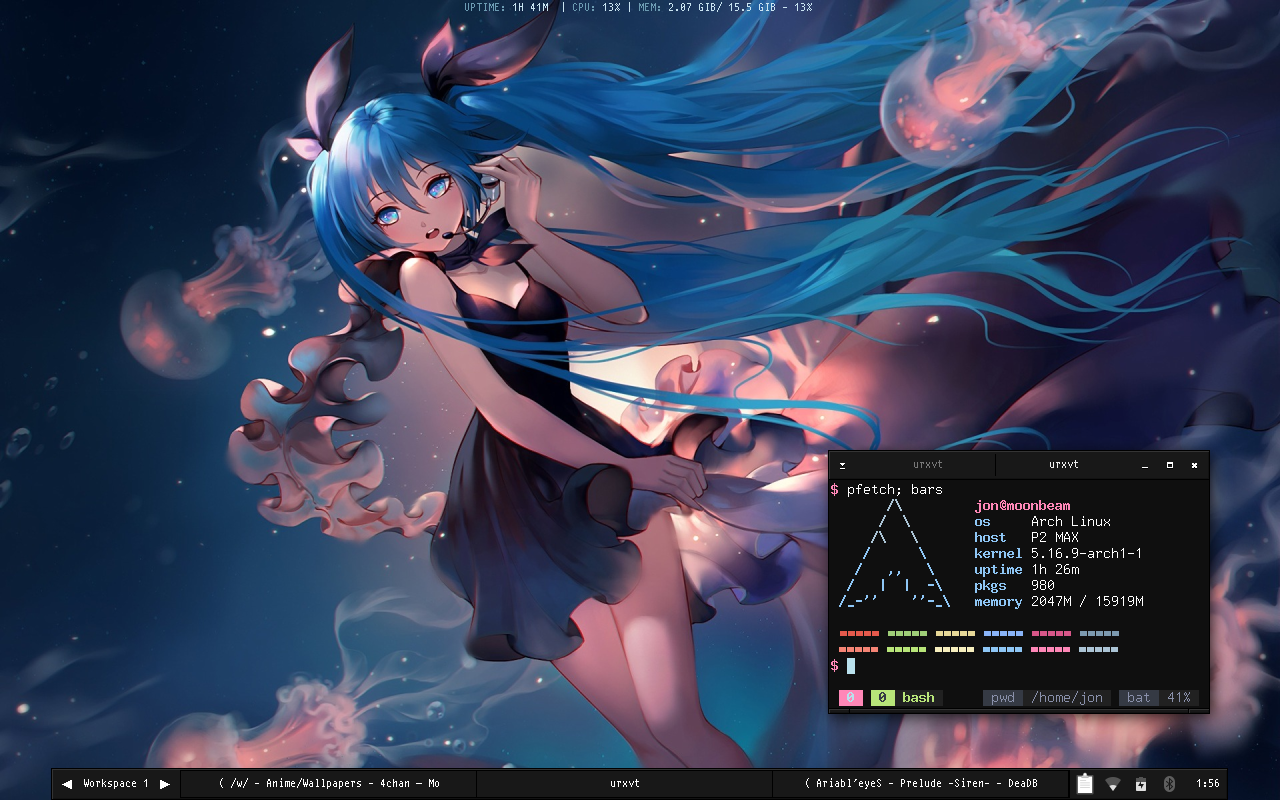Click the 'Arch Linux' os value
This screenshot has height=800, width=1280.
point(1071,522)
